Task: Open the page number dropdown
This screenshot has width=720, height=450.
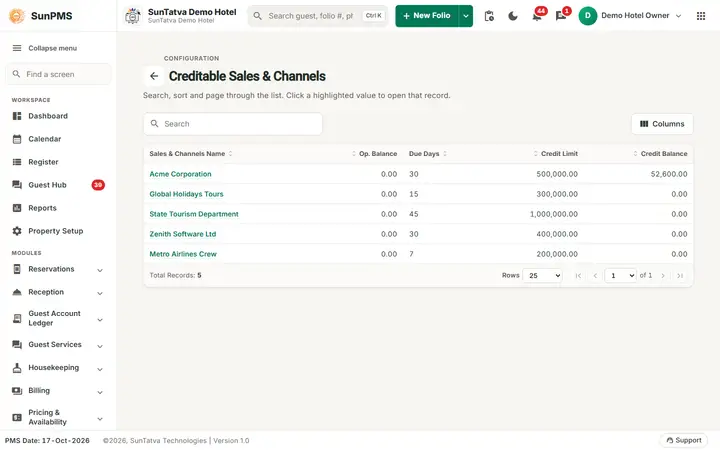Action: (x=620, y=276)
